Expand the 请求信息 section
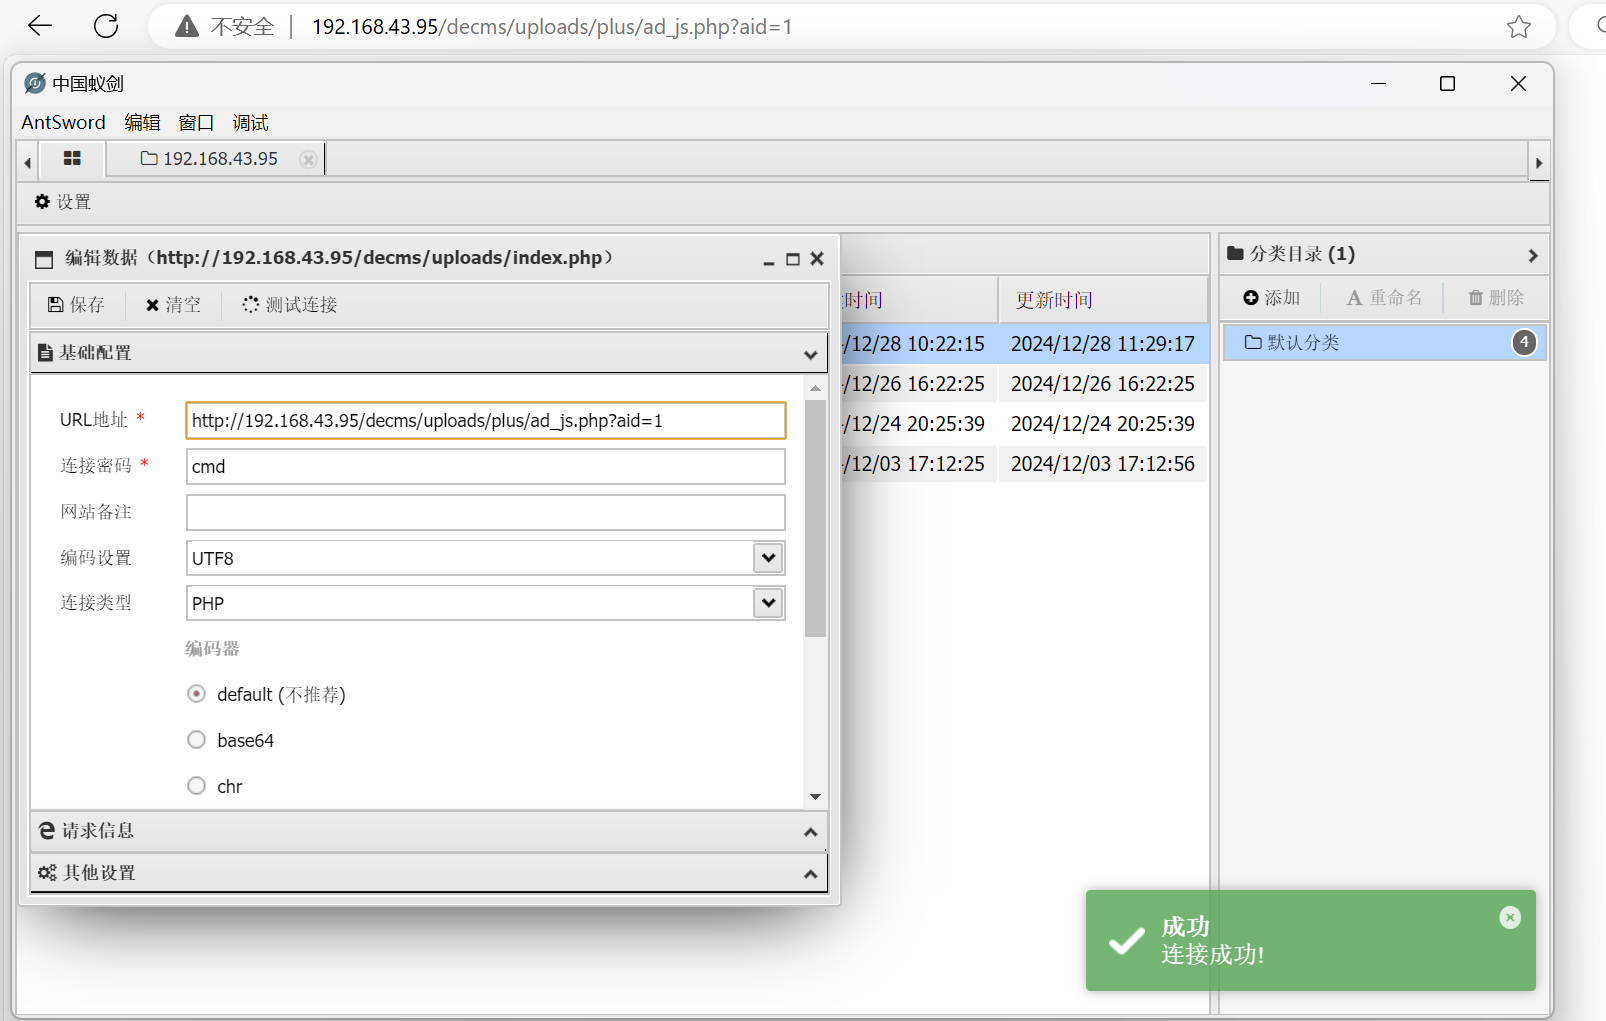 (x=811, y=832)
